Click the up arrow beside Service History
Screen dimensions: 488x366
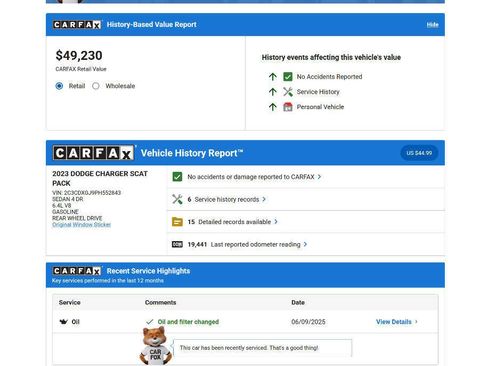click(273, 92)
